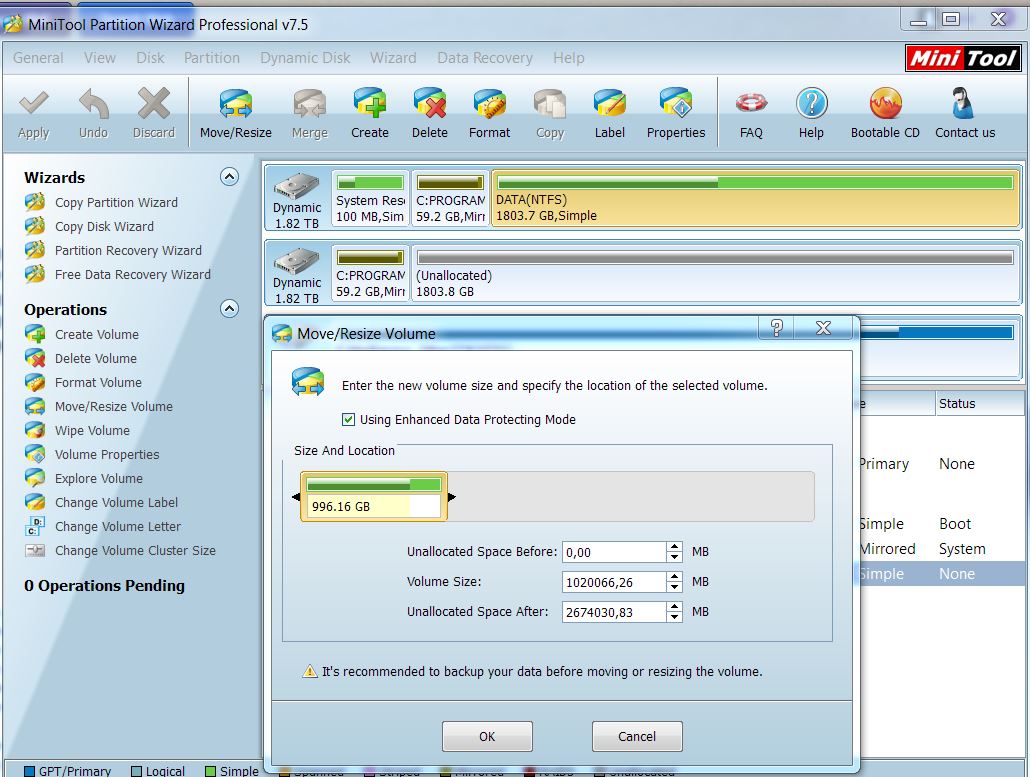The height and width of the screenshot is (777, 1030).
Task: Collapse the Operations section
Action: click(229, 309)
